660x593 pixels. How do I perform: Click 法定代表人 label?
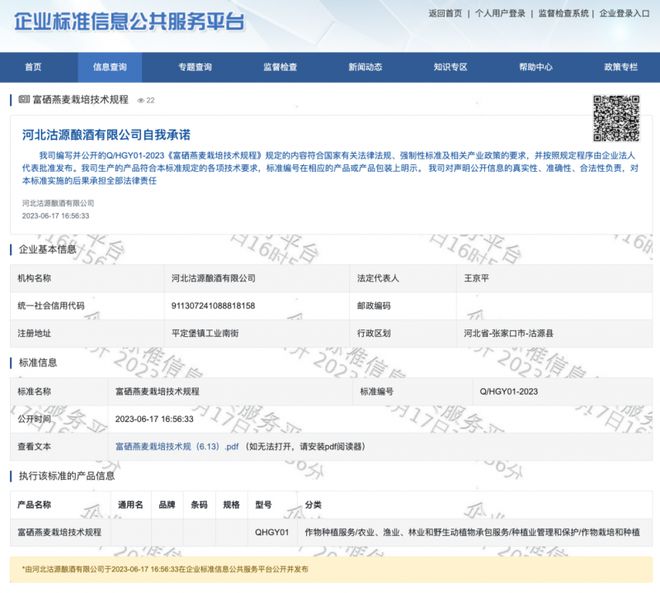coord(378,278)
